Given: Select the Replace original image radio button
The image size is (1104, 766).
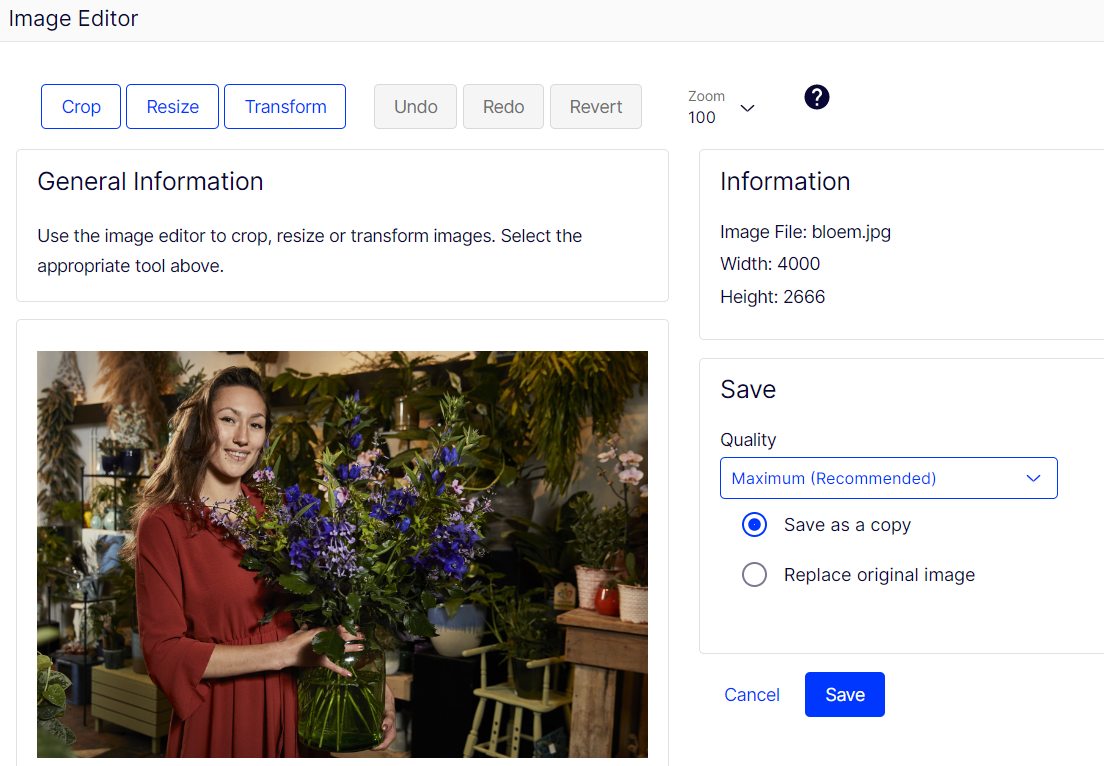Looking at the screenshot, I should tap(754, 575).
